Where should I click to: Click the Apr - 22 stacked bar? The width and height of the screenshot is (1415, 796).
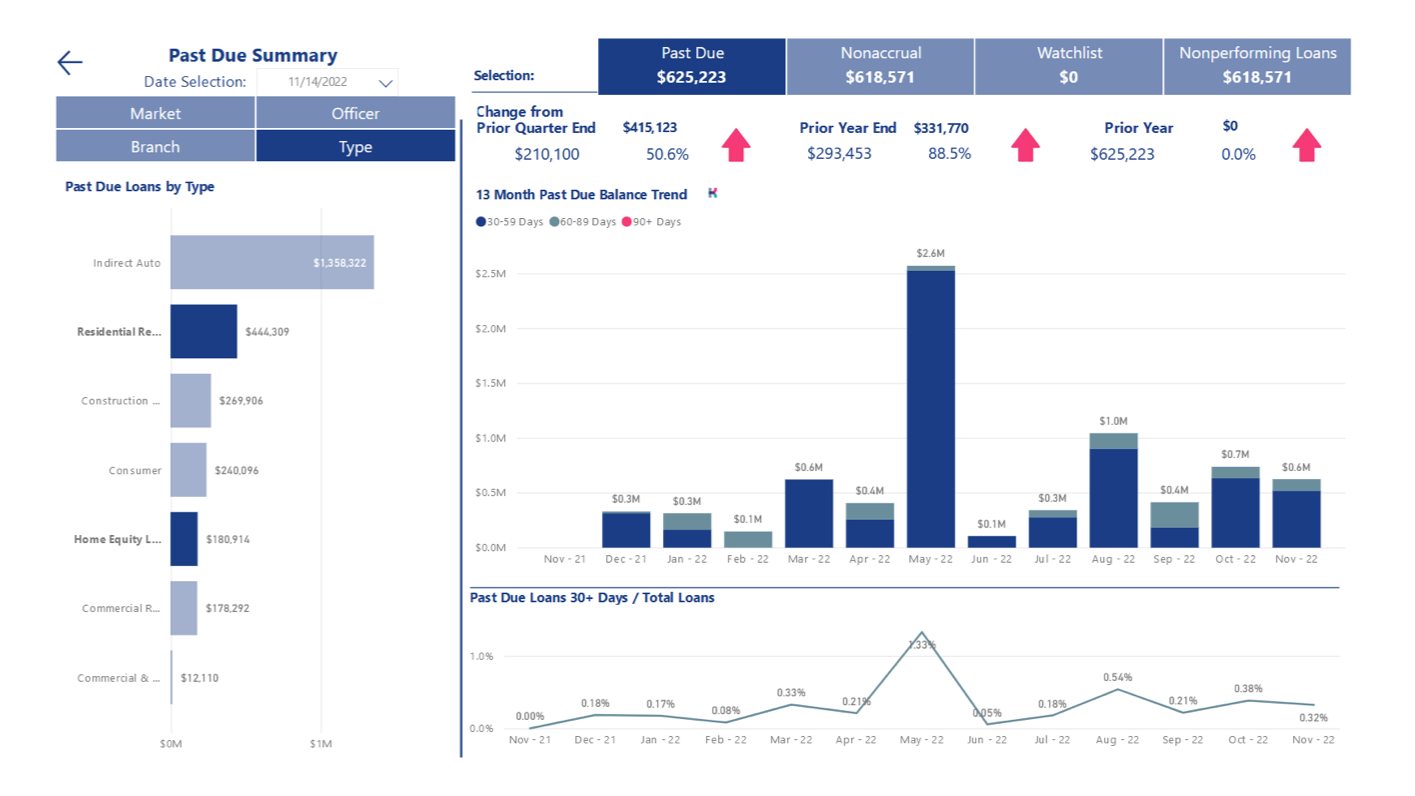tap(870, 526)
